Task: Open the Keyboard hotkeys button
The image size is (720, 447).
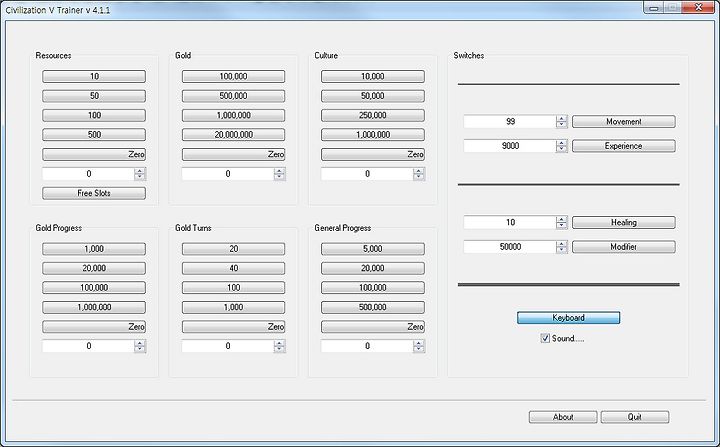Action: 568,317
